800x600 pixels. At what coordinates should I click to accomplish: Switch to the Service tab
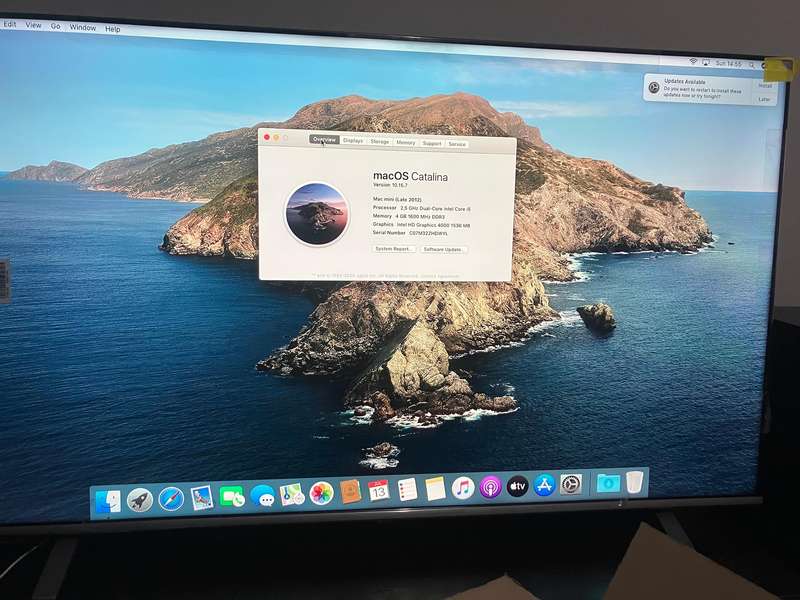pyautogui.click(x=457, y=144)
